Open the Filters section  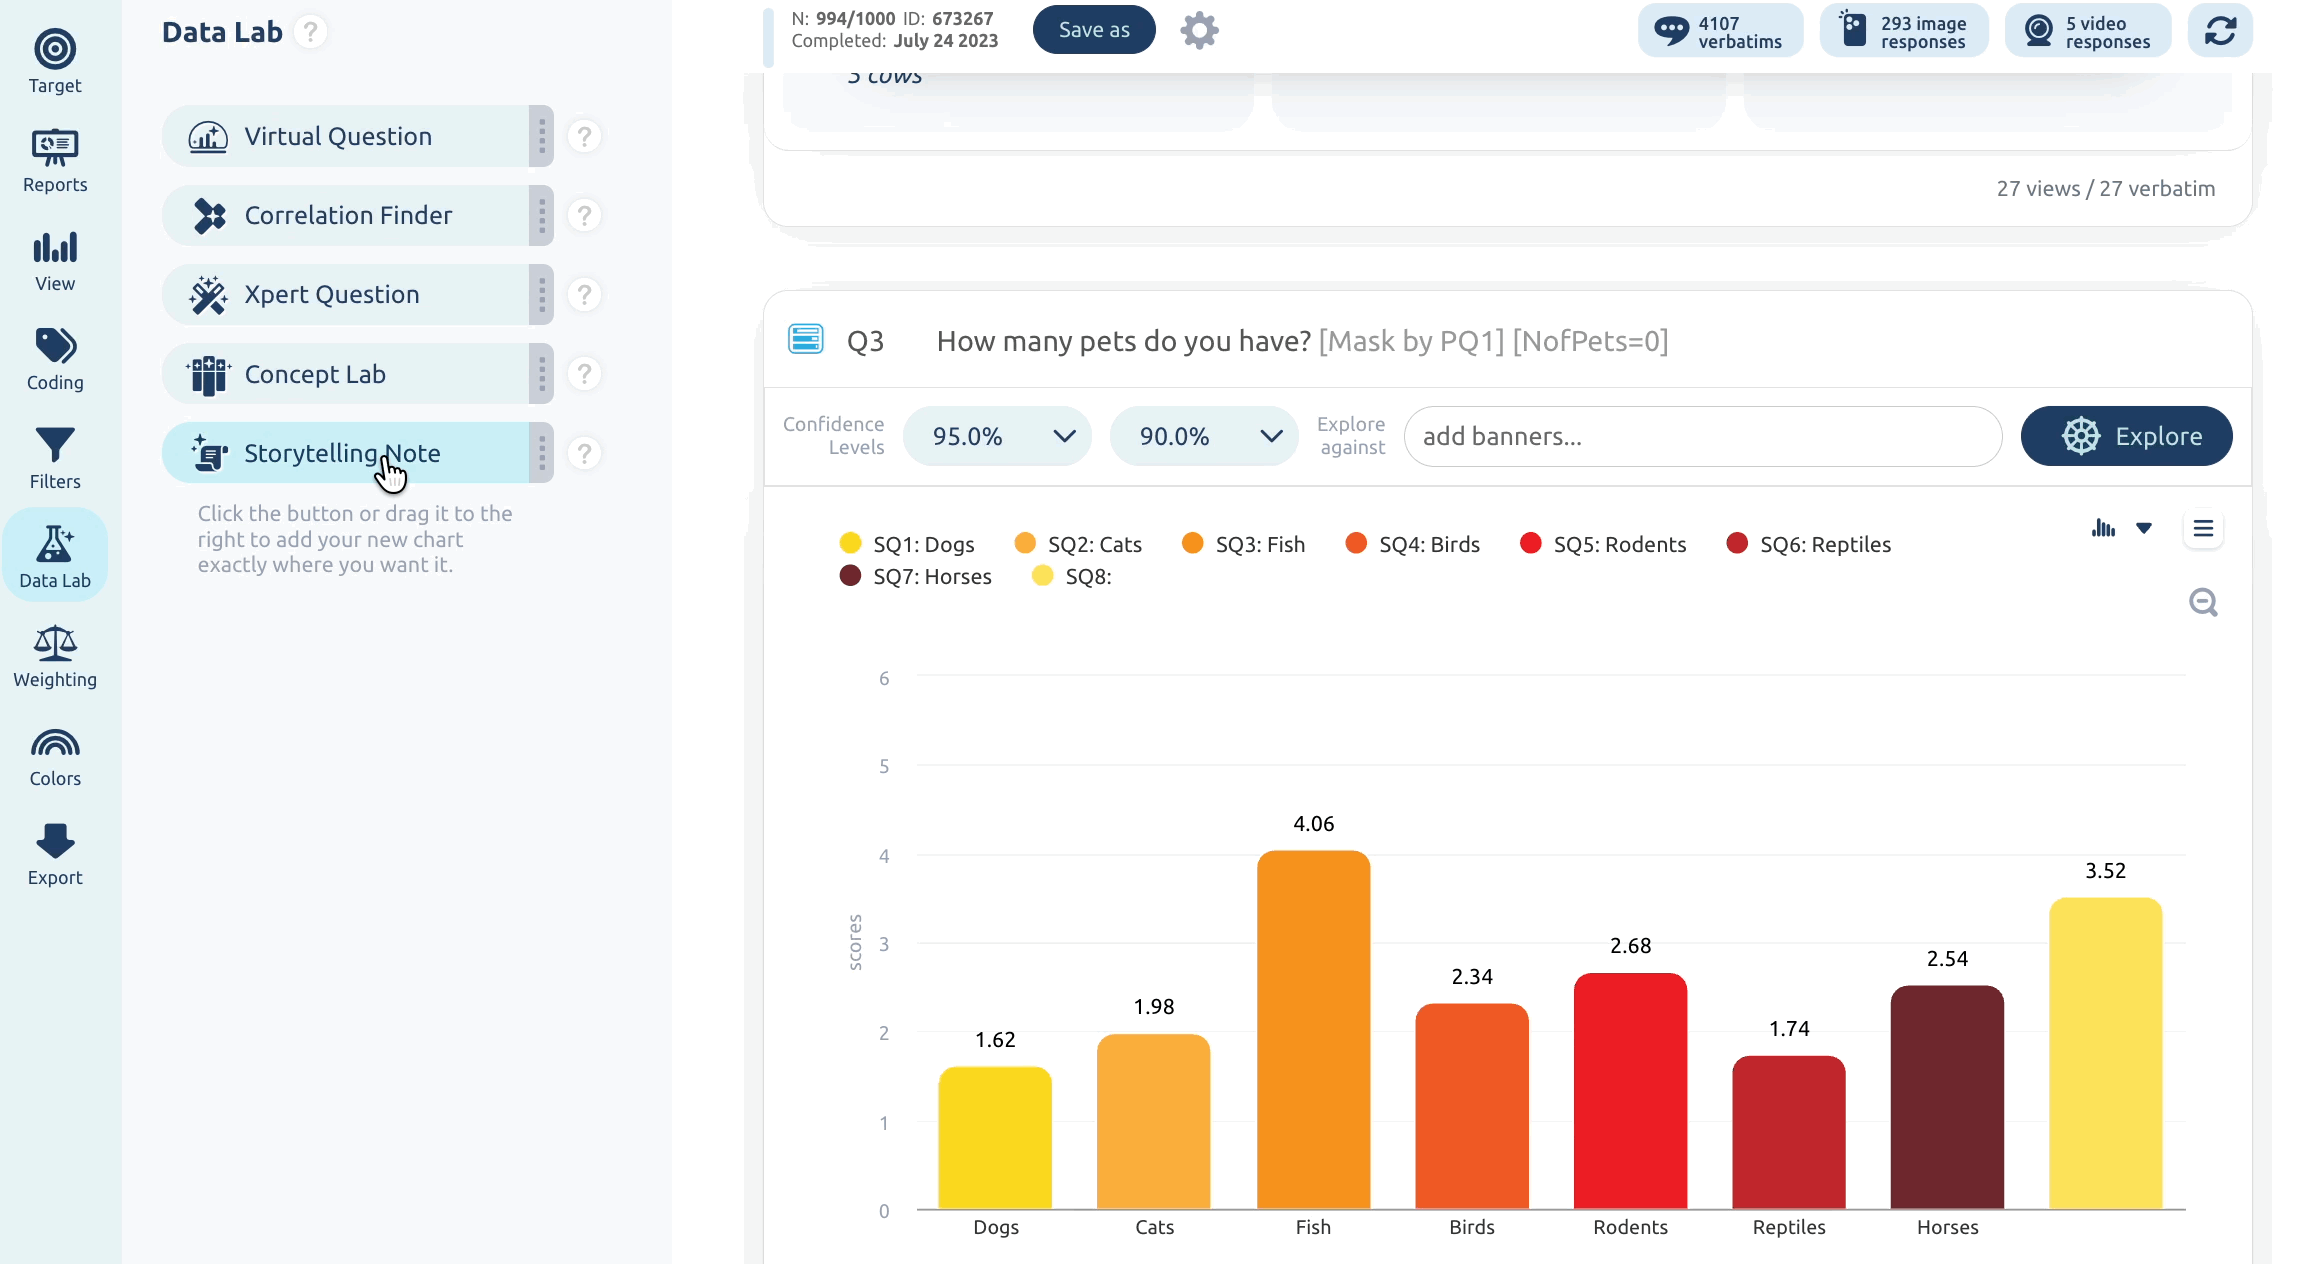point(55,458)
